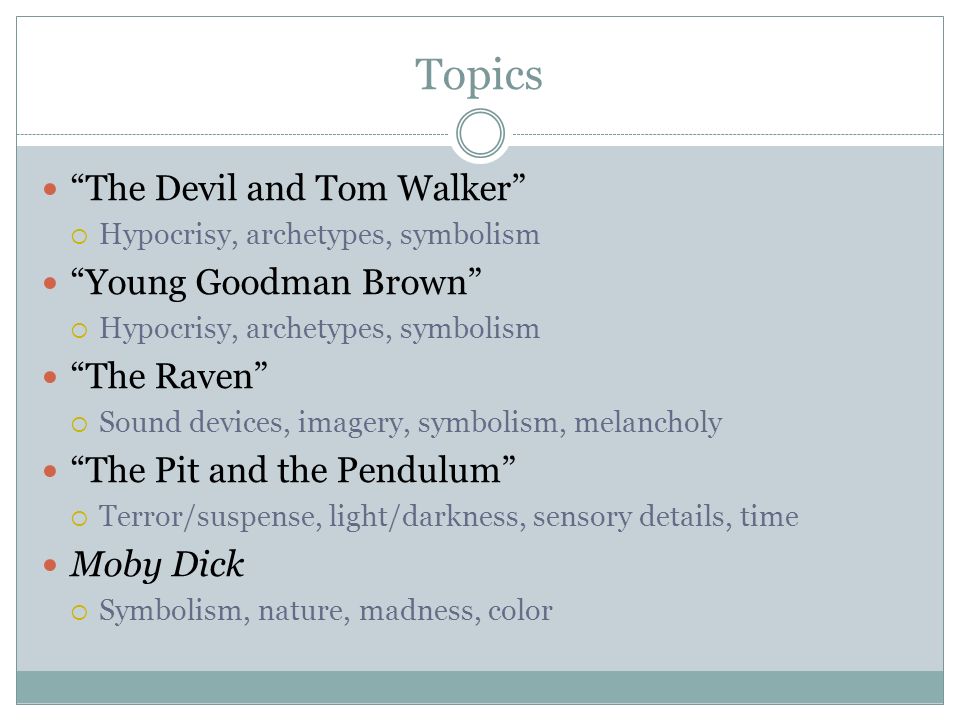
Task: Click the teal footer bar
Action: click(480, 687)
